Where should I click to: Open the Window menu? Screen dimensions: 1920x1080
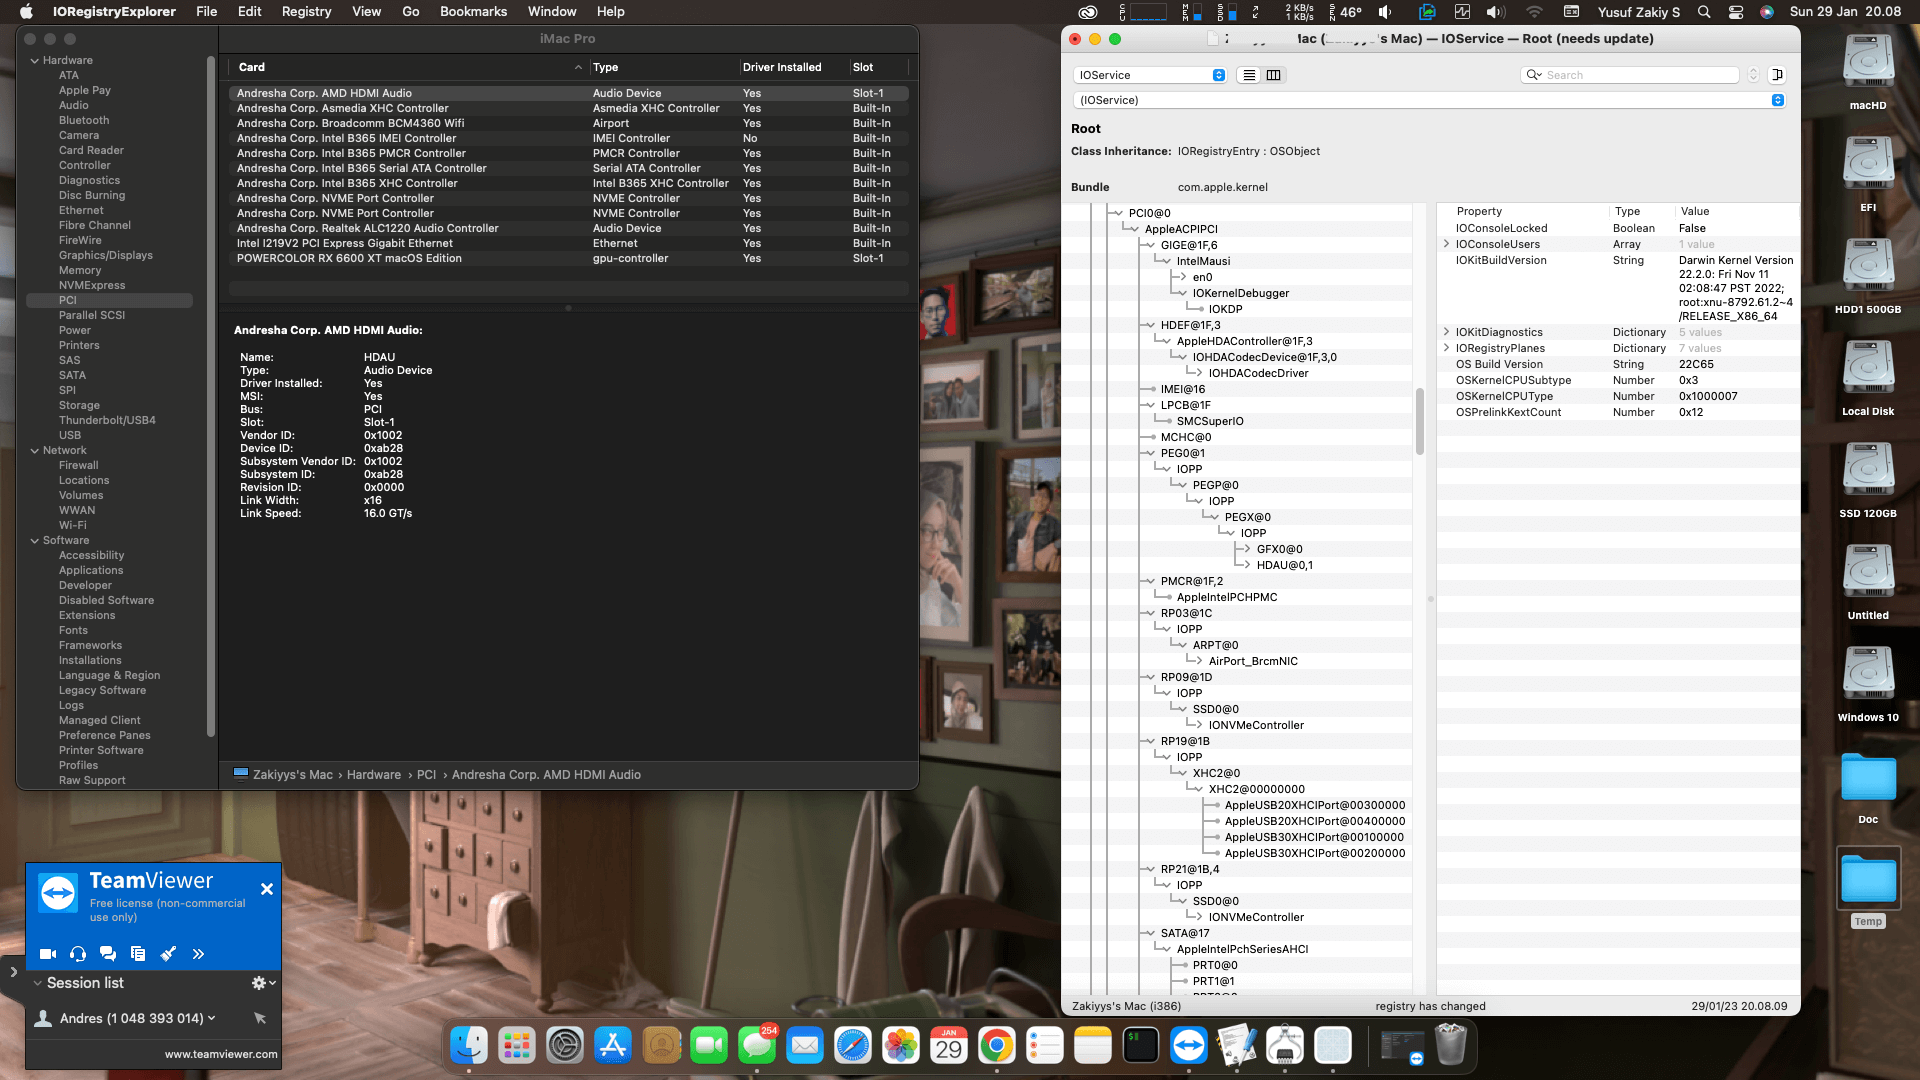pos(552,12)
